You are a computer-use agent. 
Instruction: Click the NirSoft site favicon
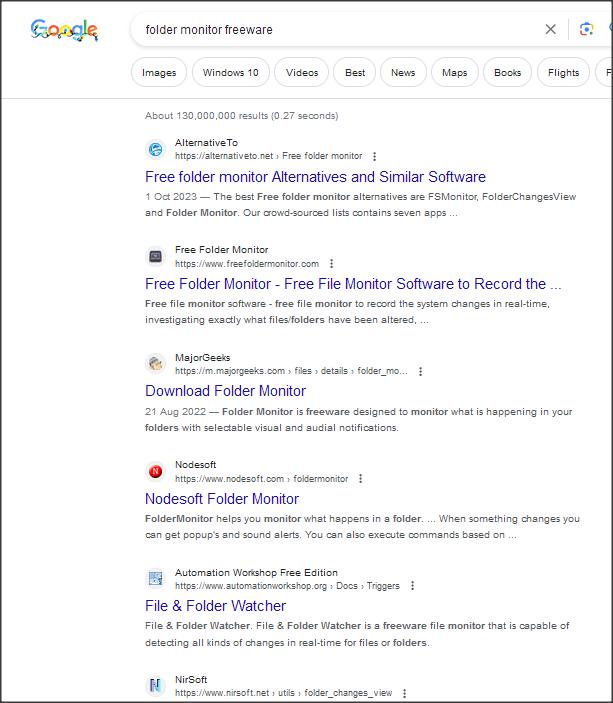pyautogui.click(x=156, y=686)
